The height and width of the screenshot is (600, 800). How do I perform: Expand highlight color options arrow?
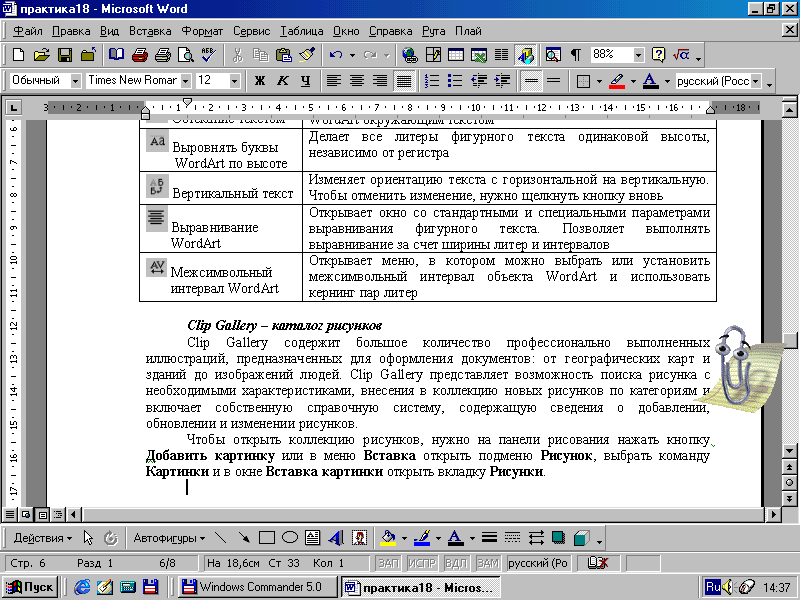tap(633, 81)
